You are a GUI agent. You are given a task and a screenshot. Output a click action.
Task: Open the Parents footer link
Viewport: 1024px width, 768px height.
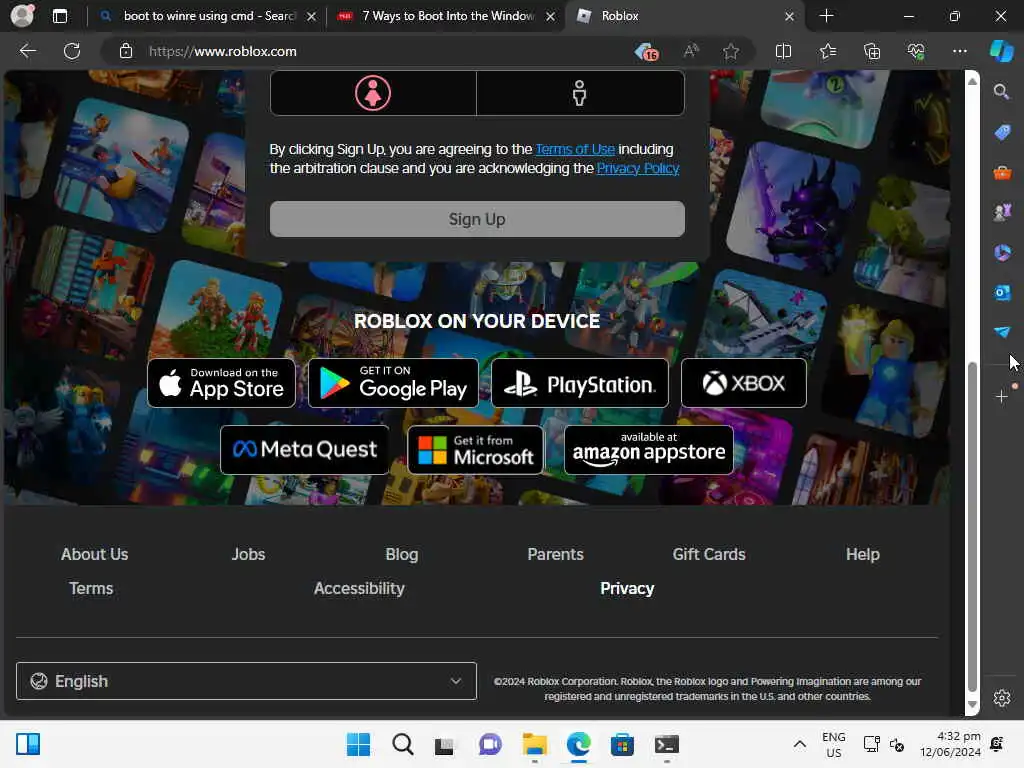point(555,554)
